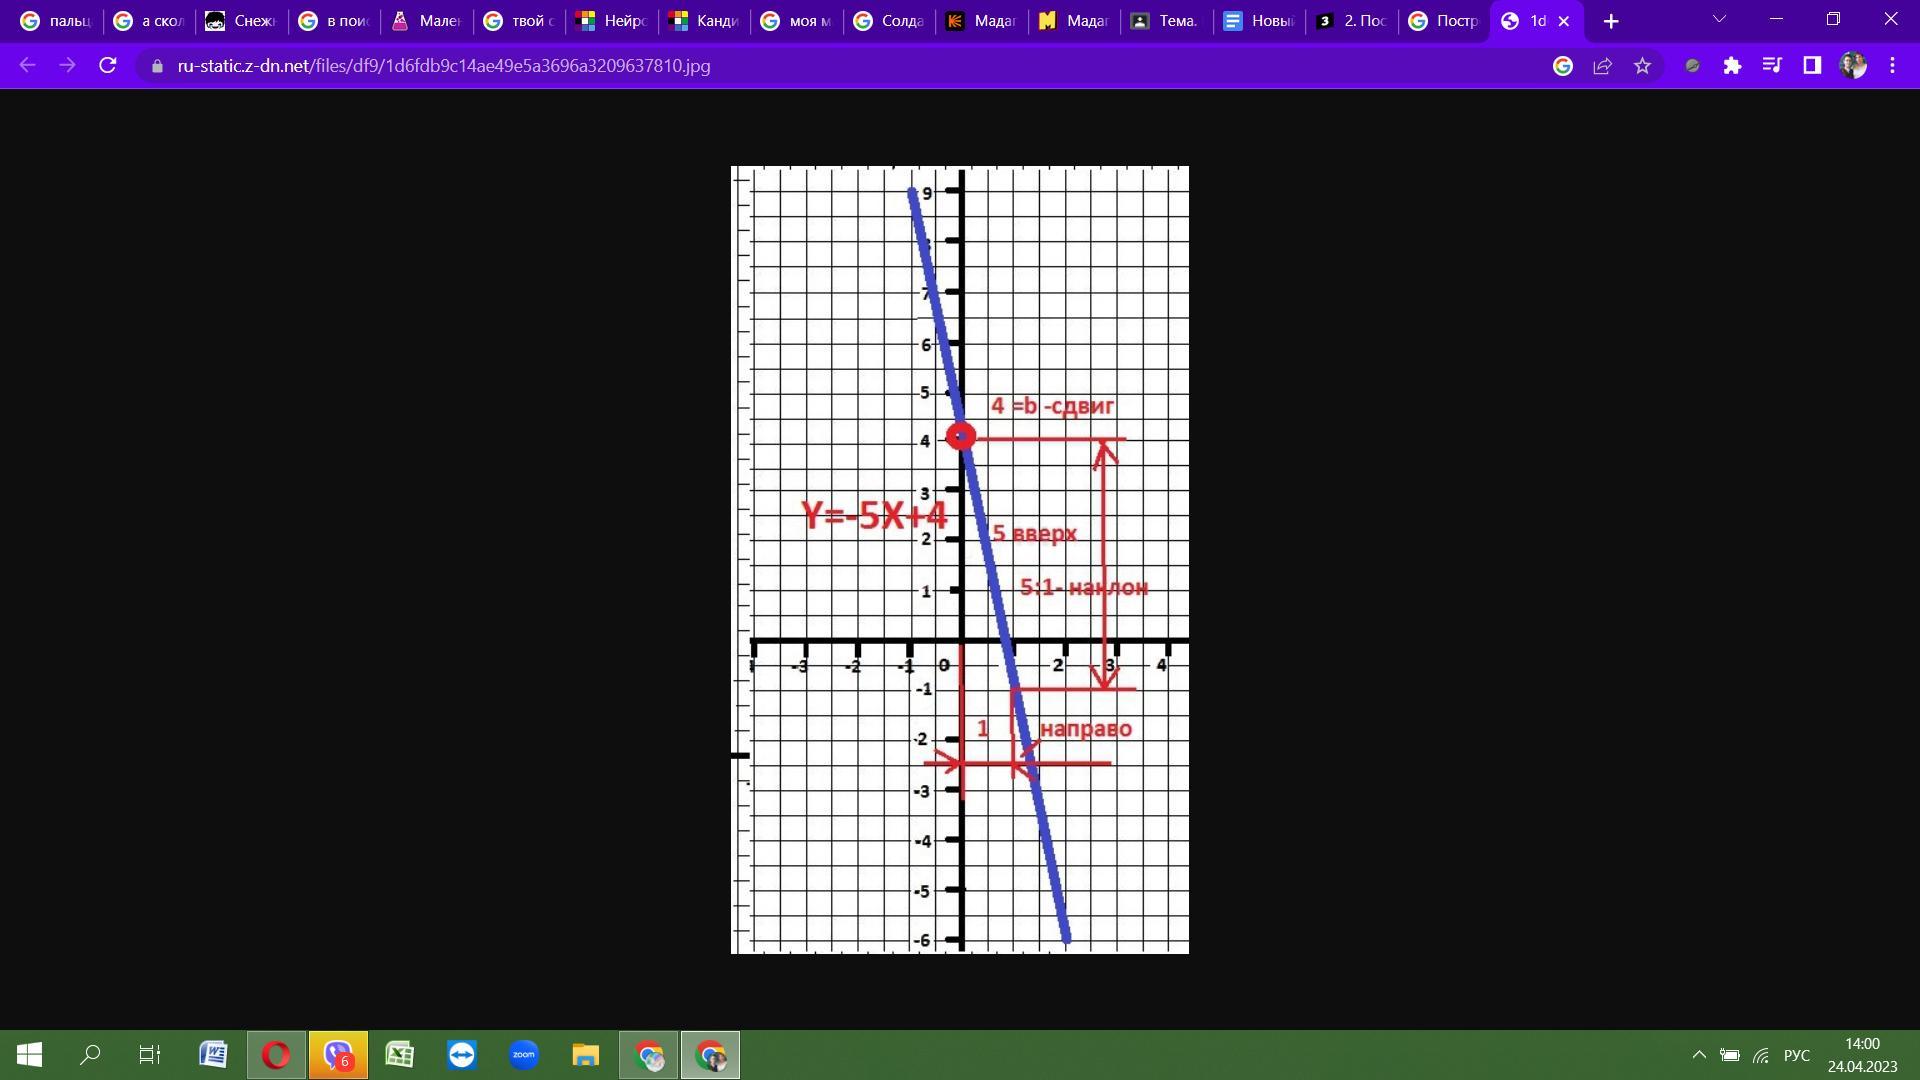Switch to the Снежн tab

click(241, 21)
